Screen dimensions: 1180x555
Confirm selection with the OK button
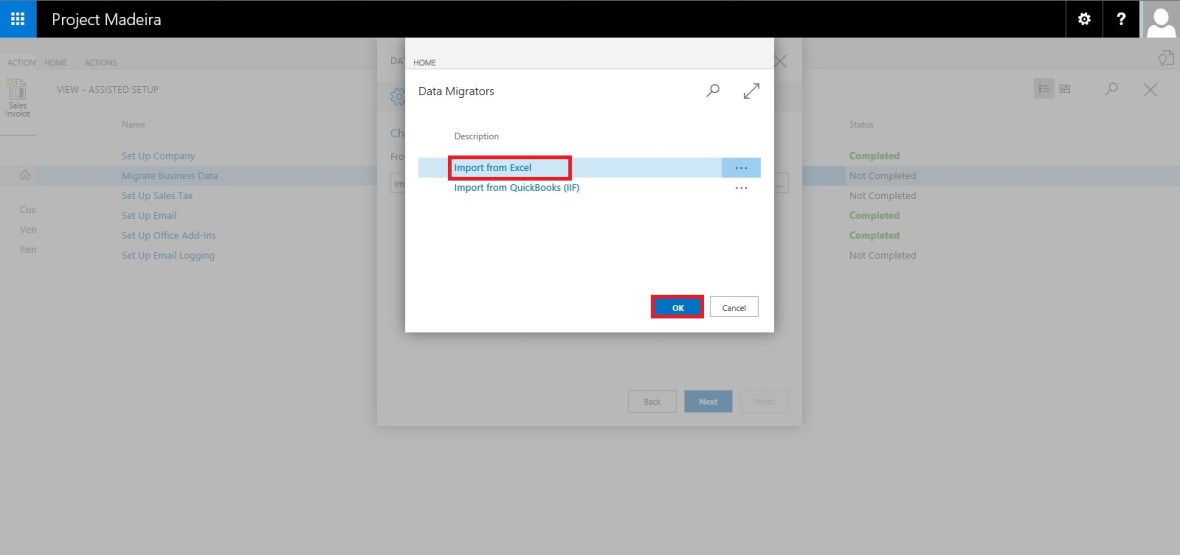point(677,307)
